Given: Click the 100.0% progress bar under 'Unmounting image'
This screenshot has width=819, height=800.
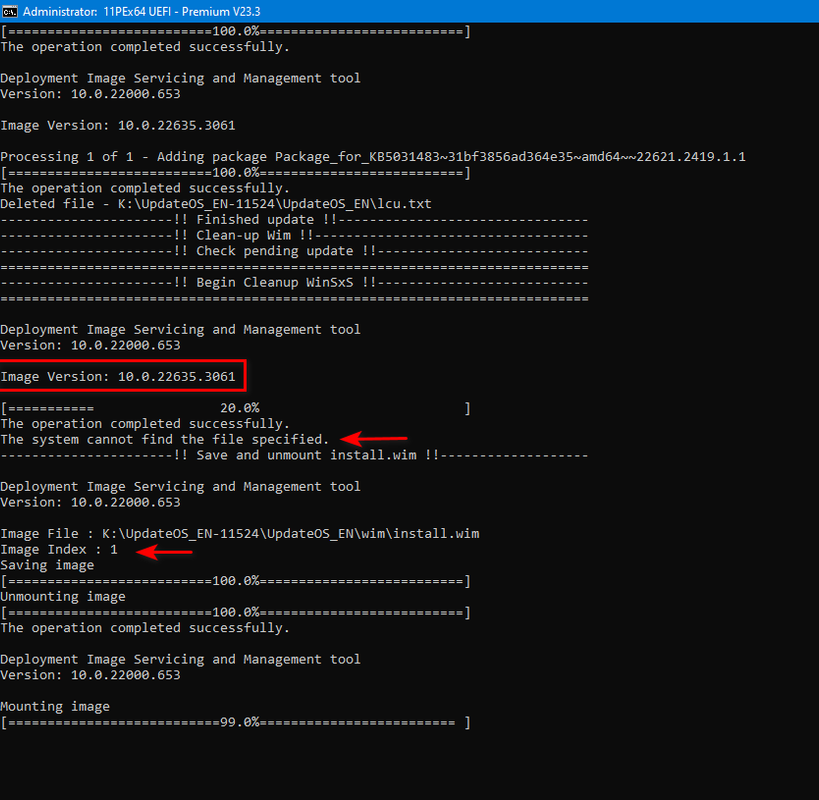Looking at the screenshot, I should 236,612.
